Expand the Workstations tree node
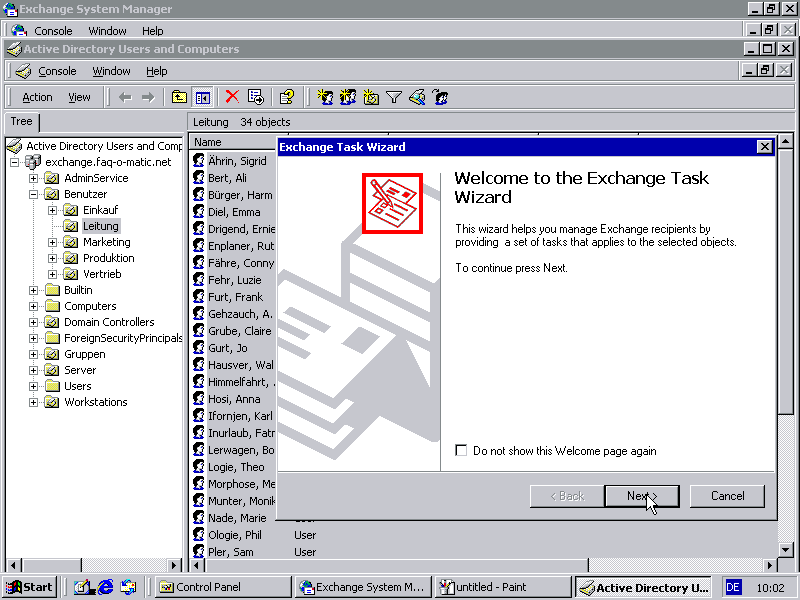Screen dimensions: 800x600 33,403
